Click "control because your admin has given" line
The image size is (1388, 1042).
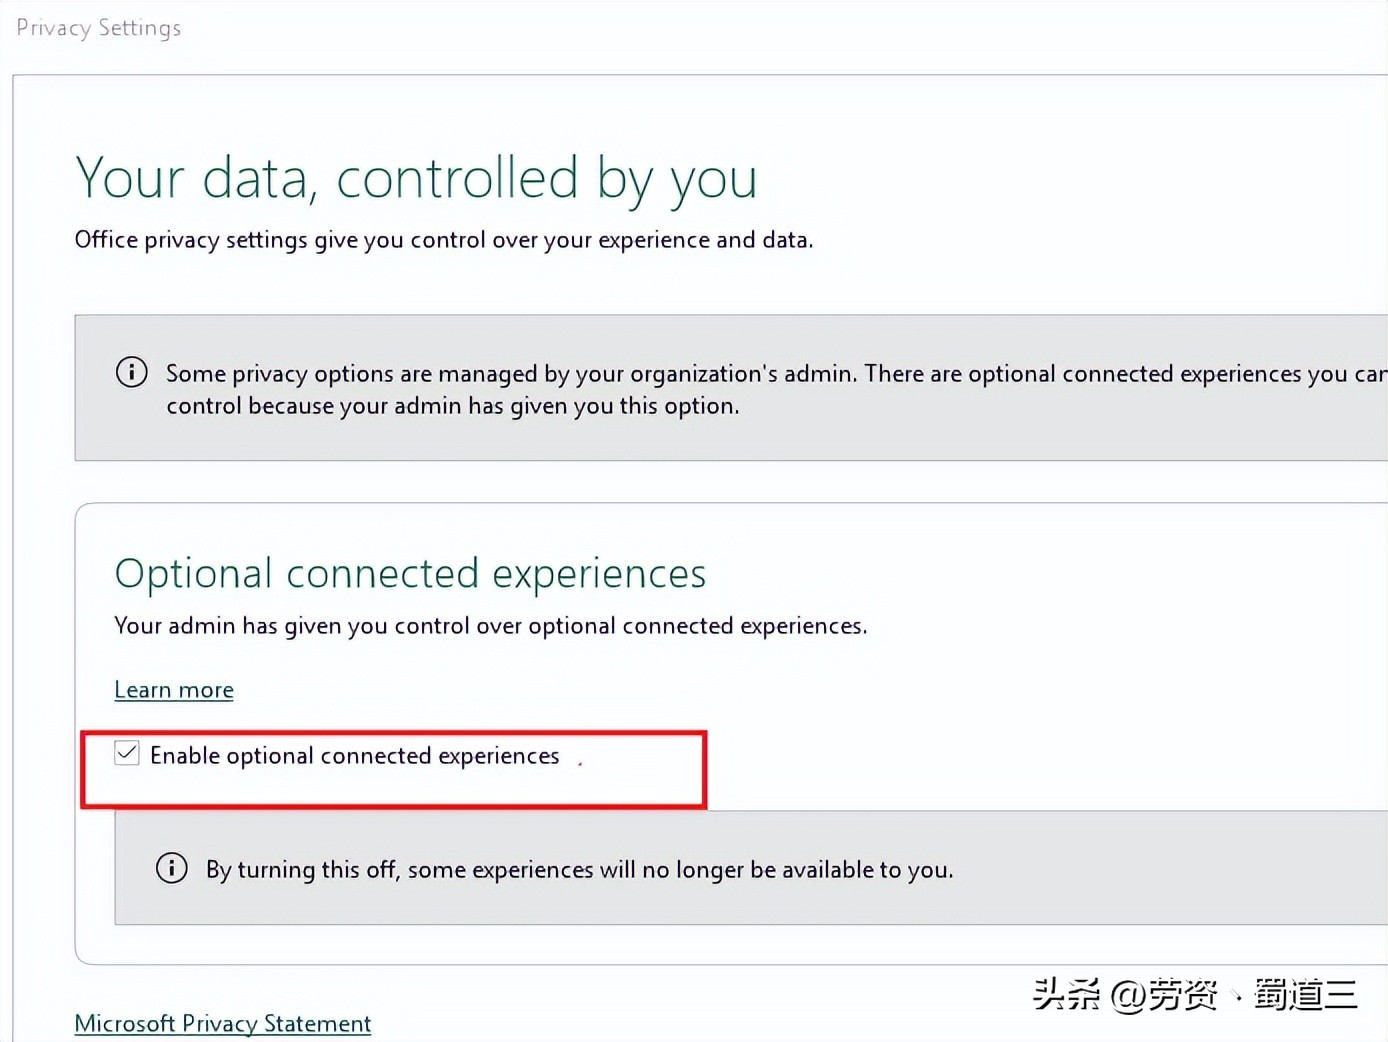pos(452,406)
